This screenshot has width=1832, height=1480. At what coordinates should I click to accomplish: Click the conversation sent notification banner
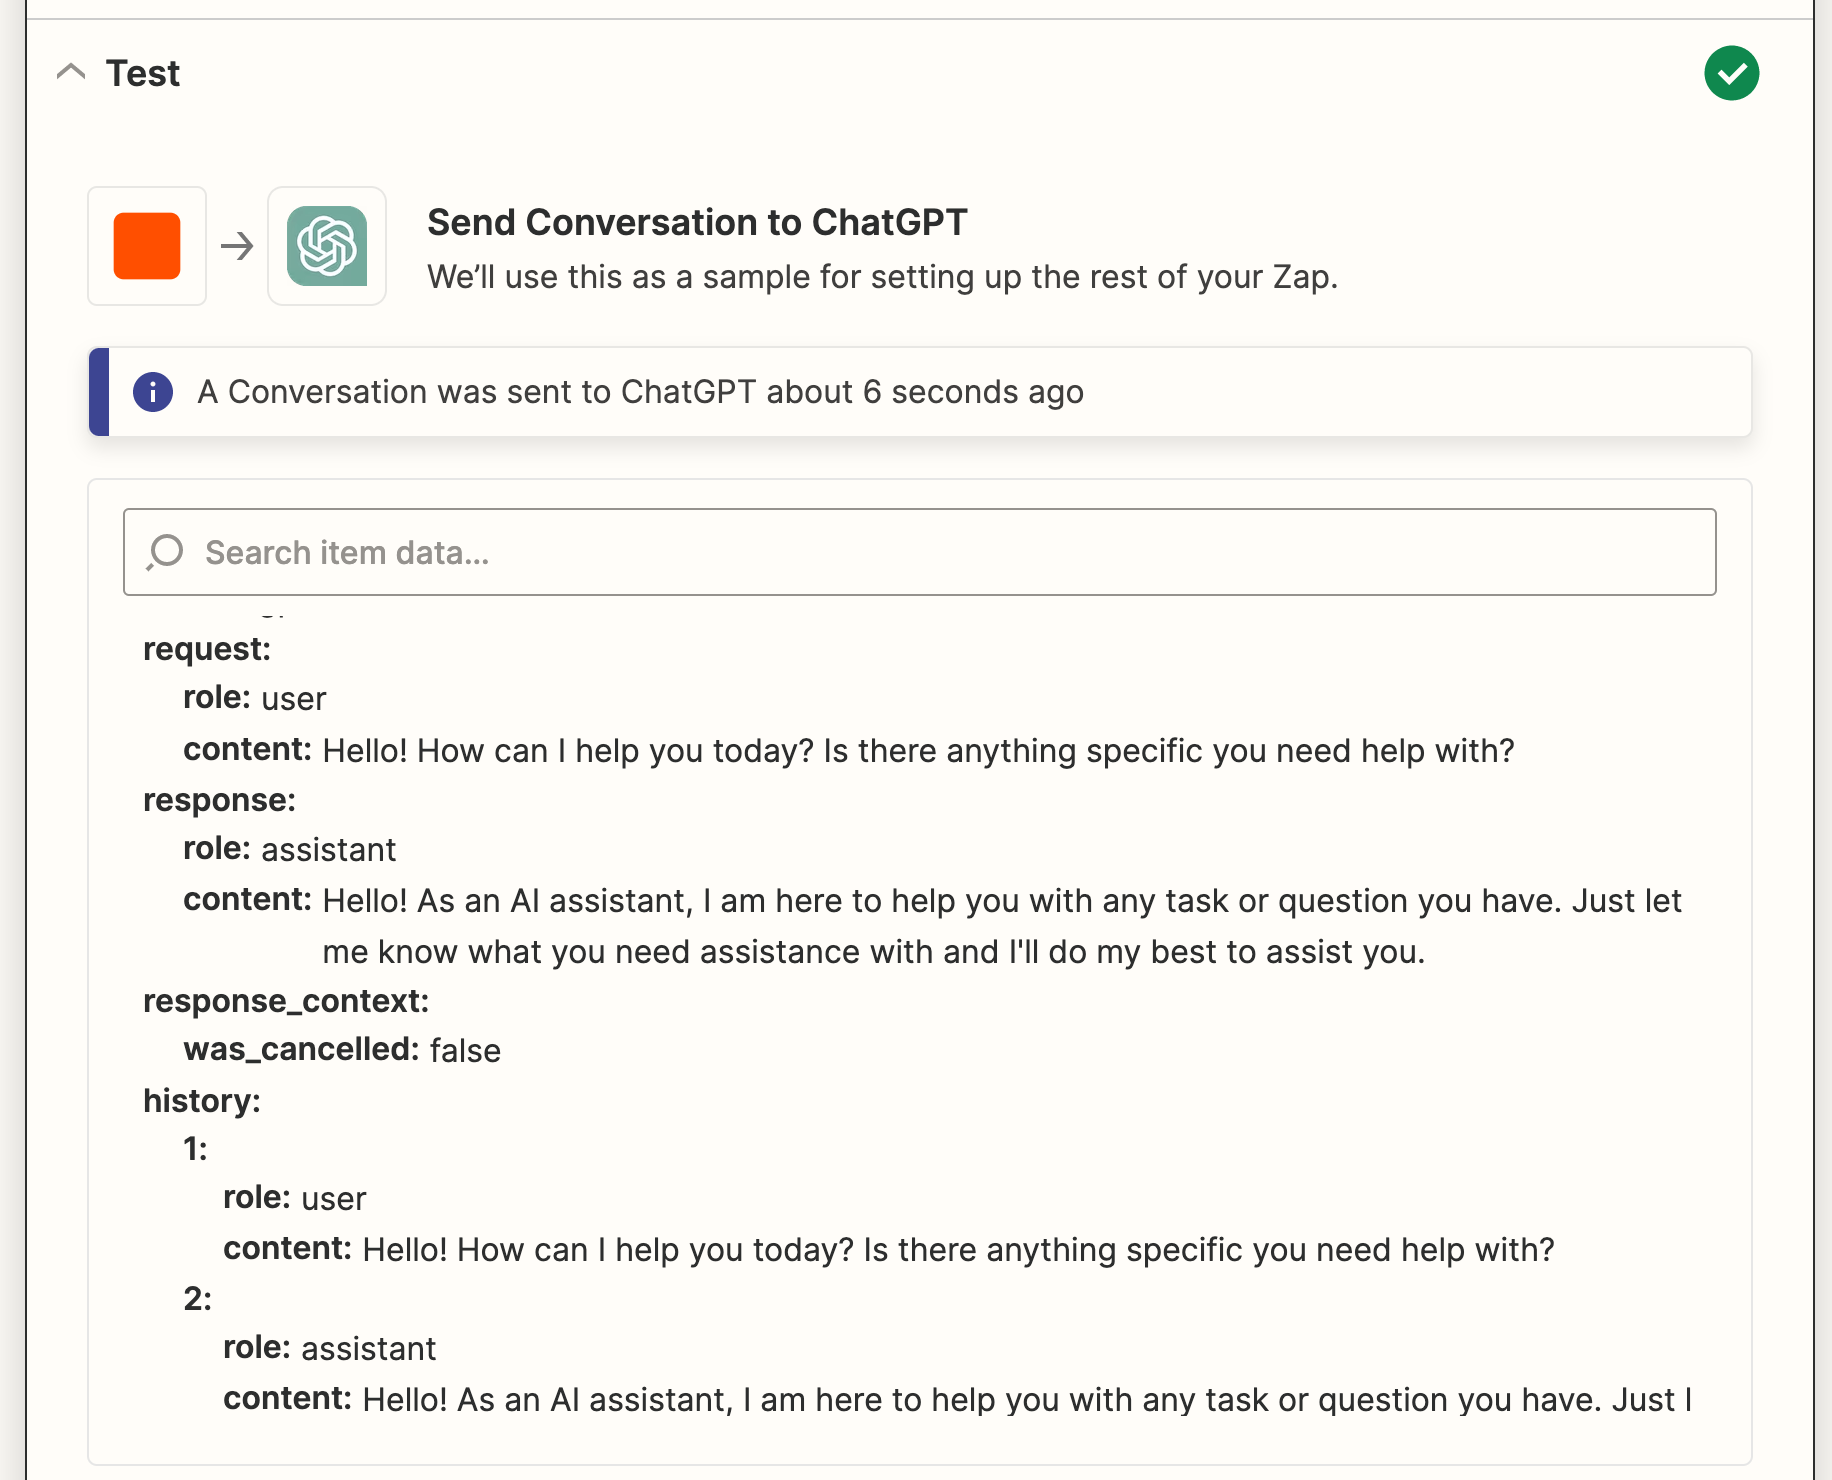point(919,392)
